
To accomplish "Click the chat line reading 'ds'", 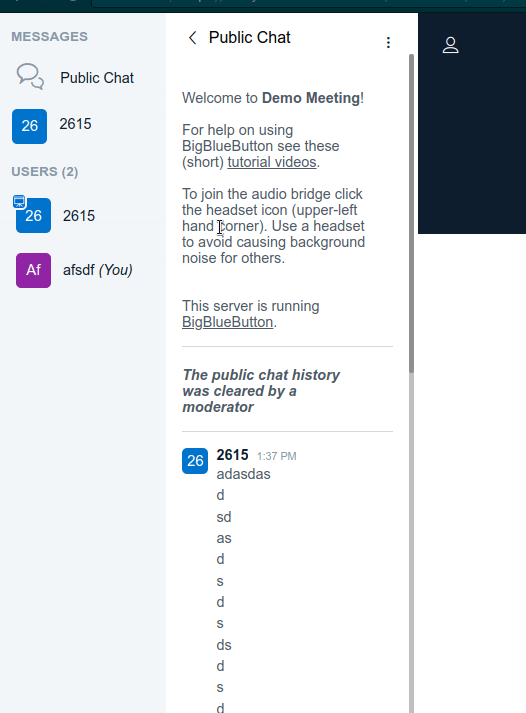I will [x=224, y=645].
